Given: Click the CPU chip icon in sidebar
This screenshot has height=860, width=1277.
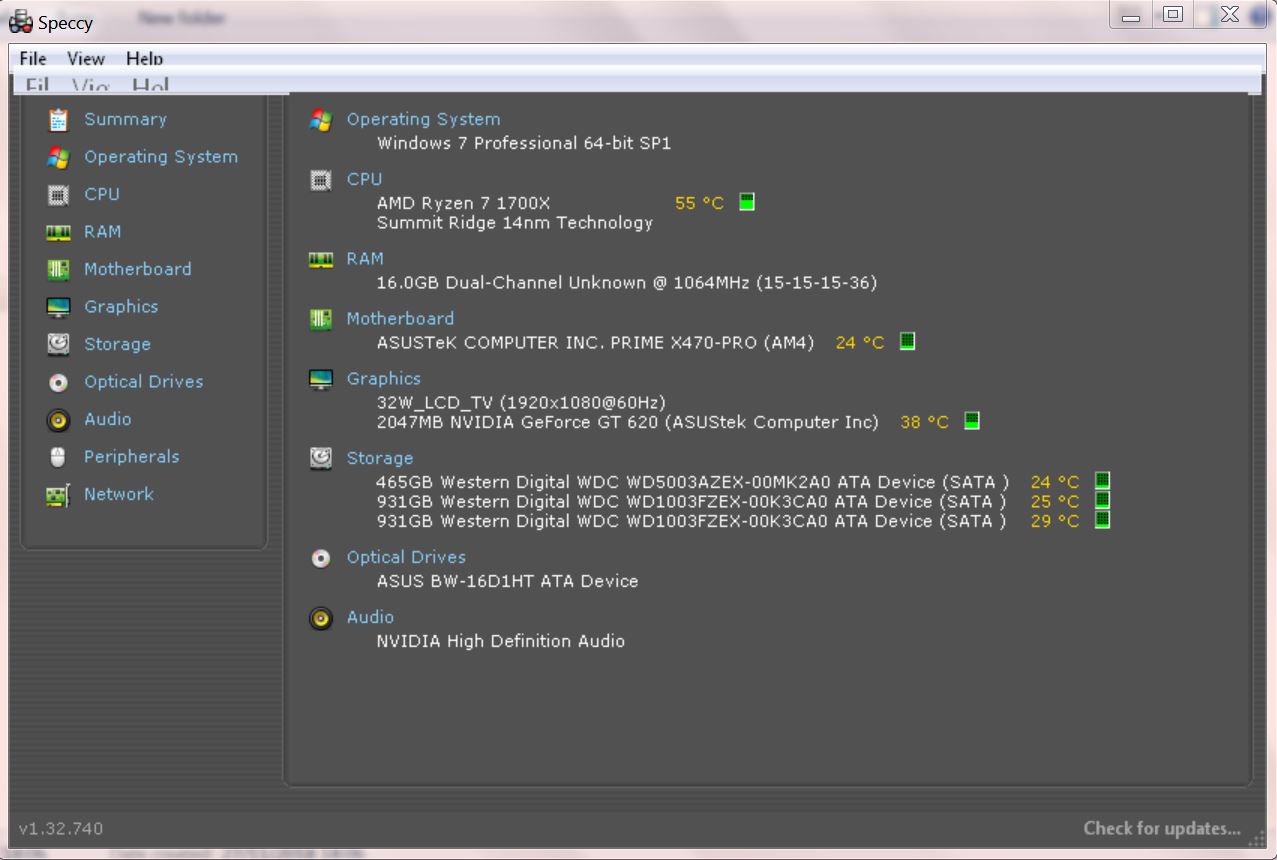Looking at the screenshot, I should click(58, 195).
